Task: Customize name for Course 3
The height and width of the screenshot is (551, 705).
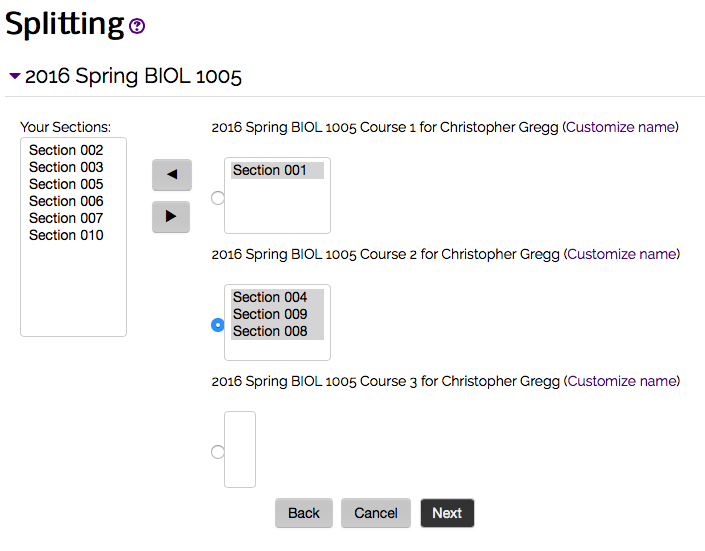Action: click(x=622, y=381)
